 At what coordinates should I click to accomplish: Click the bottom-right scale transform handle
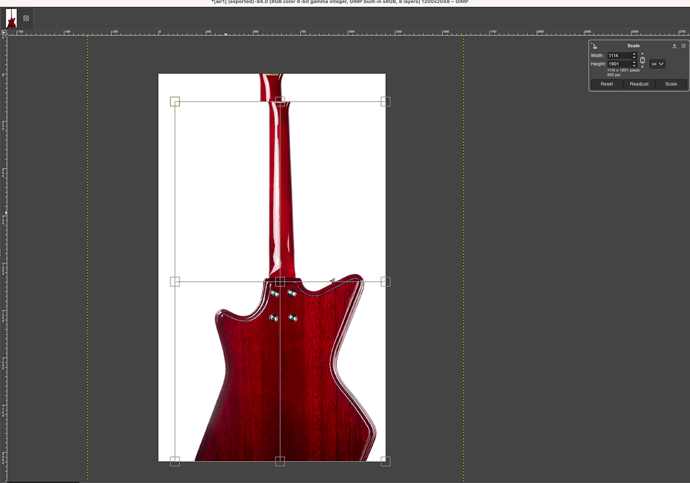[x=385, y=461]
